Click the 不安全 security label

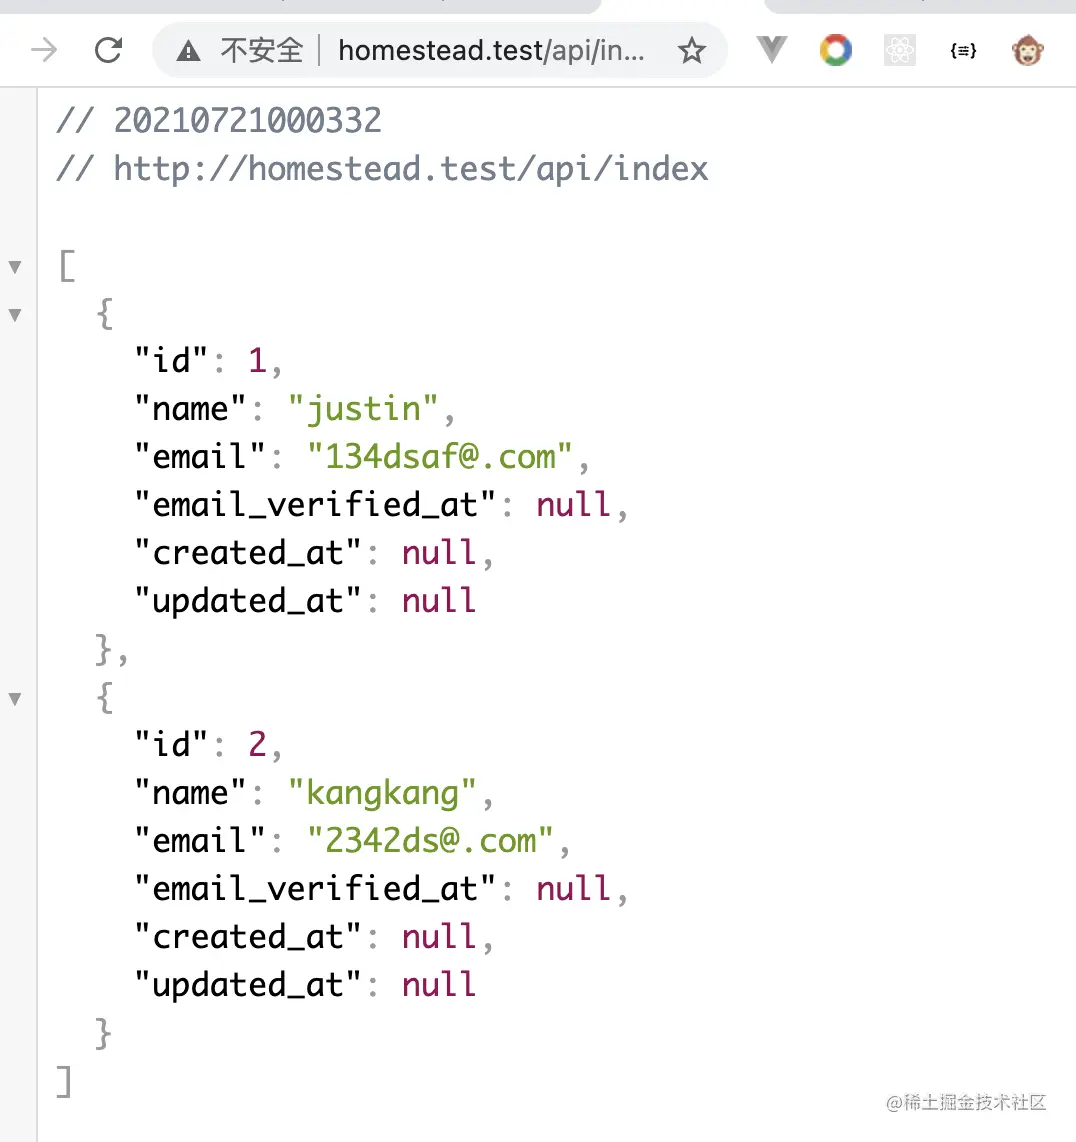click(x=262, y=51)
